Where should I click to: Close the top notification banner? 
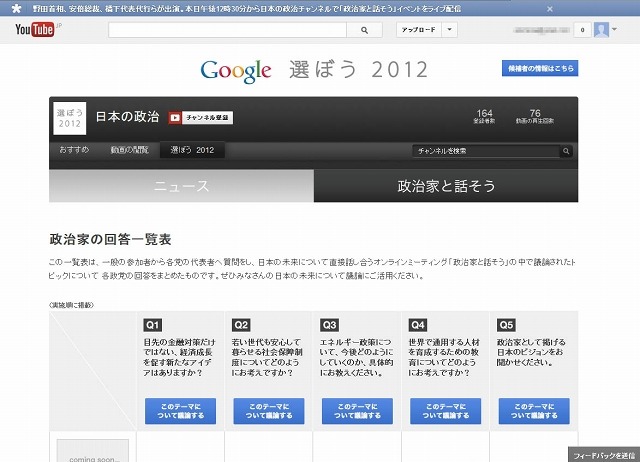pyautogui.click(x=550, y=9)
